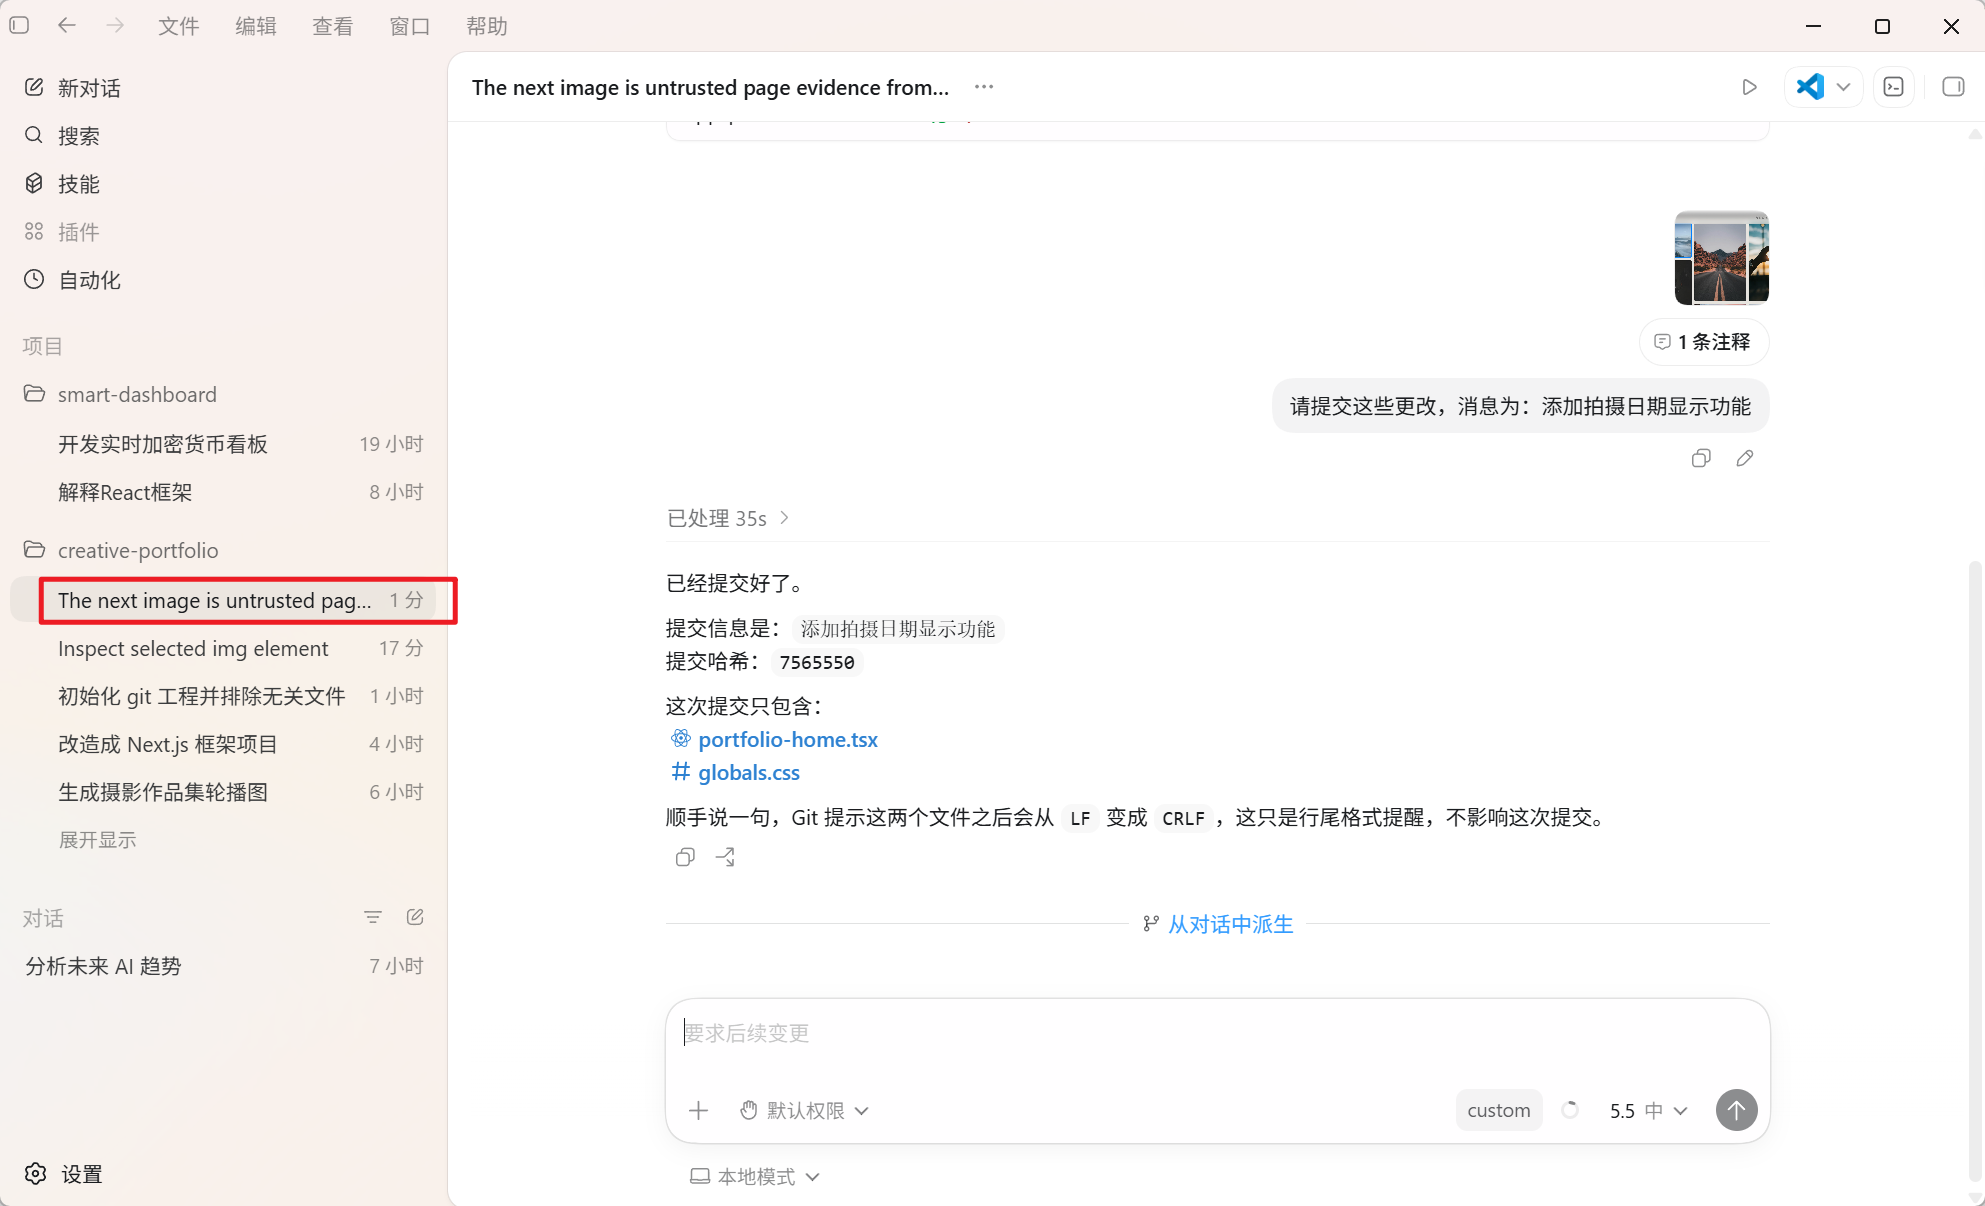1985x1206 pixels.
Task: Open the 插件 section
Action: (62, 232)
